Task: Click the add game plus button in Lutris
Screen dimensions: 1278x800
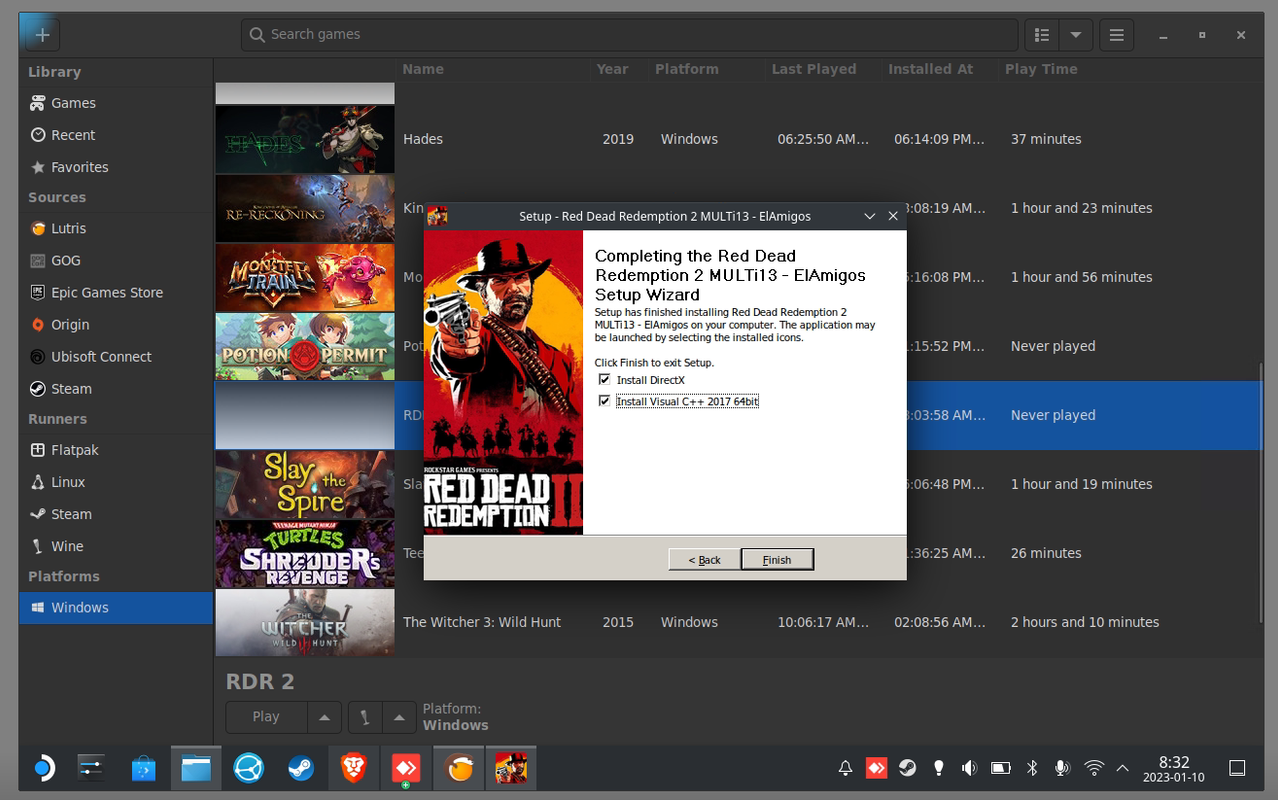Action: tap(41, 34)
